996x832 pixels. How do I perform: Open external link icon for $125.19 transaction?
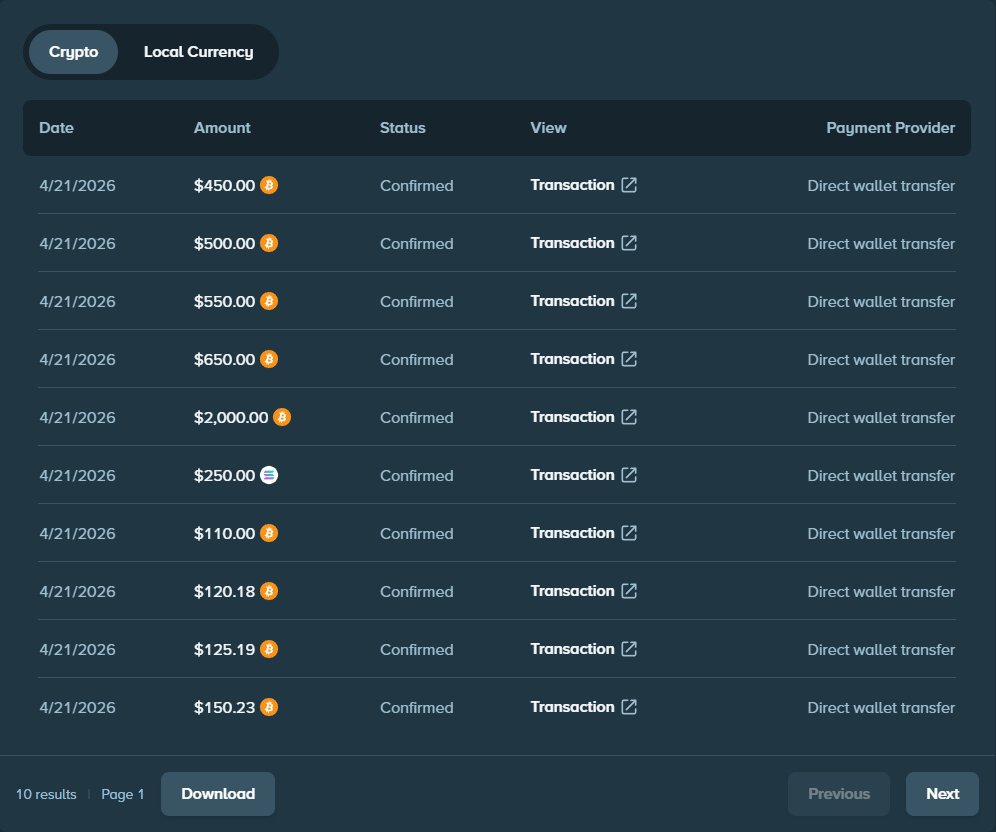click(x=629, y=648)
